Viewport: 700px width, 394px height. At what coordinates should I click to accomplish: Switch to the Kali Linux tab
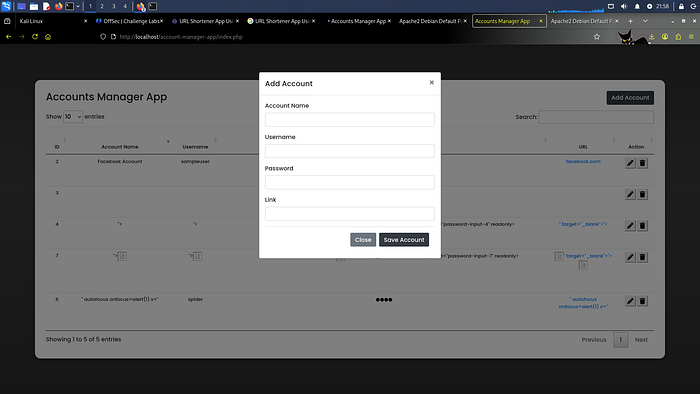tap(53, 21)
